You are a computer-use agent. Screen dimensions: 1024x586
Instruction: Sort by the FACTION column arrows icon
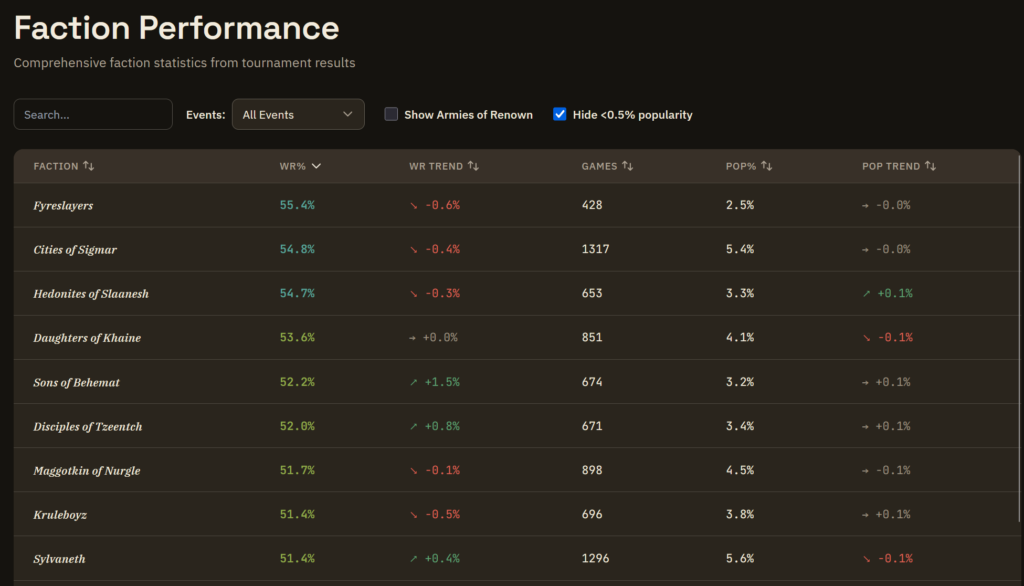[88, 166]
